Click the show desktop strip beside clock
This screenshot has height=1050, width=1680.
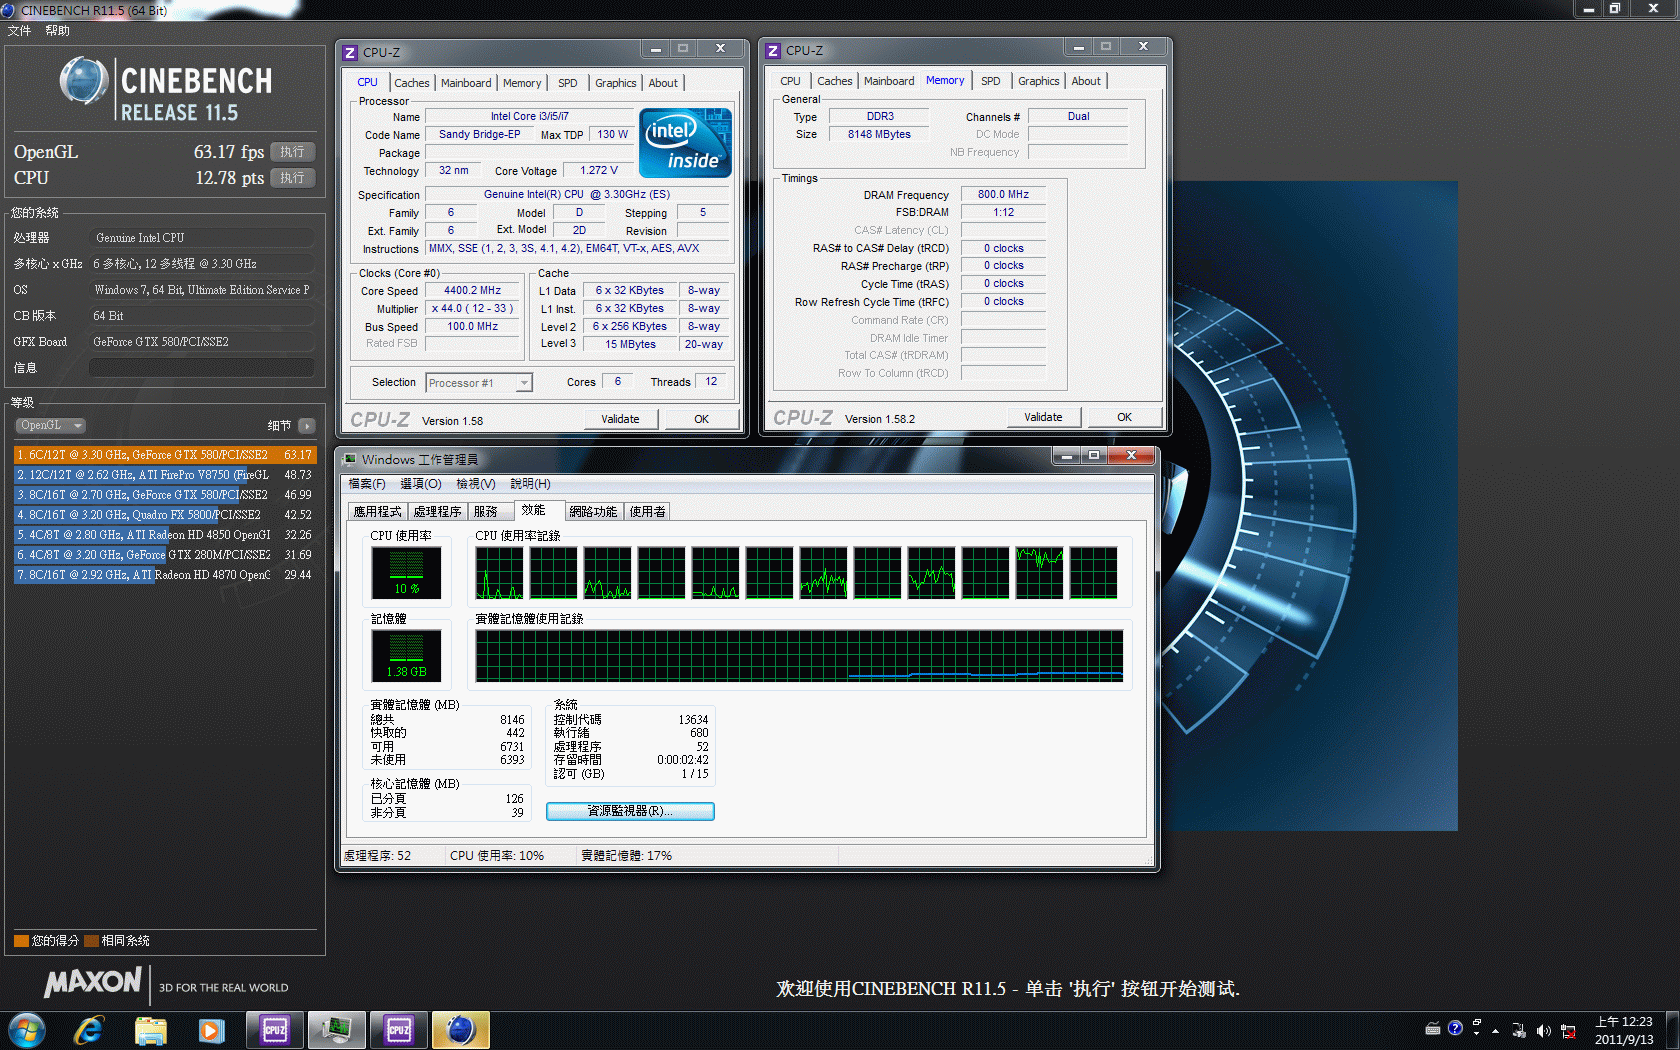(1672, 1030)
